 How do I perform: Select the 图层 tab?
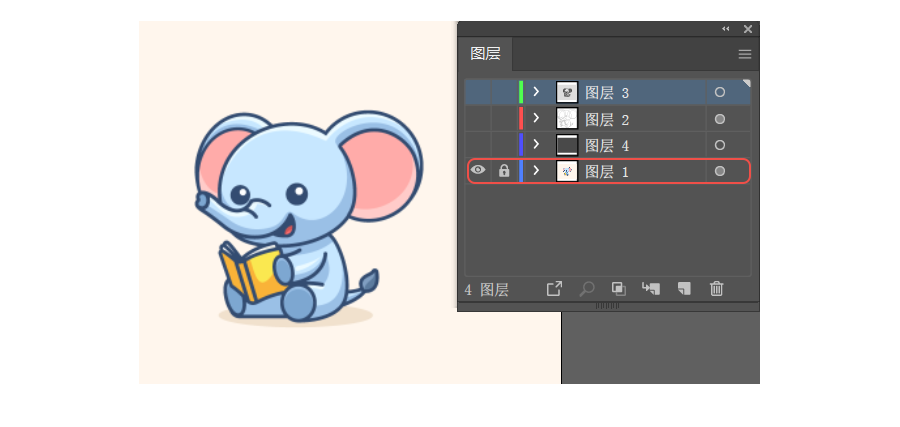(485, 54)
